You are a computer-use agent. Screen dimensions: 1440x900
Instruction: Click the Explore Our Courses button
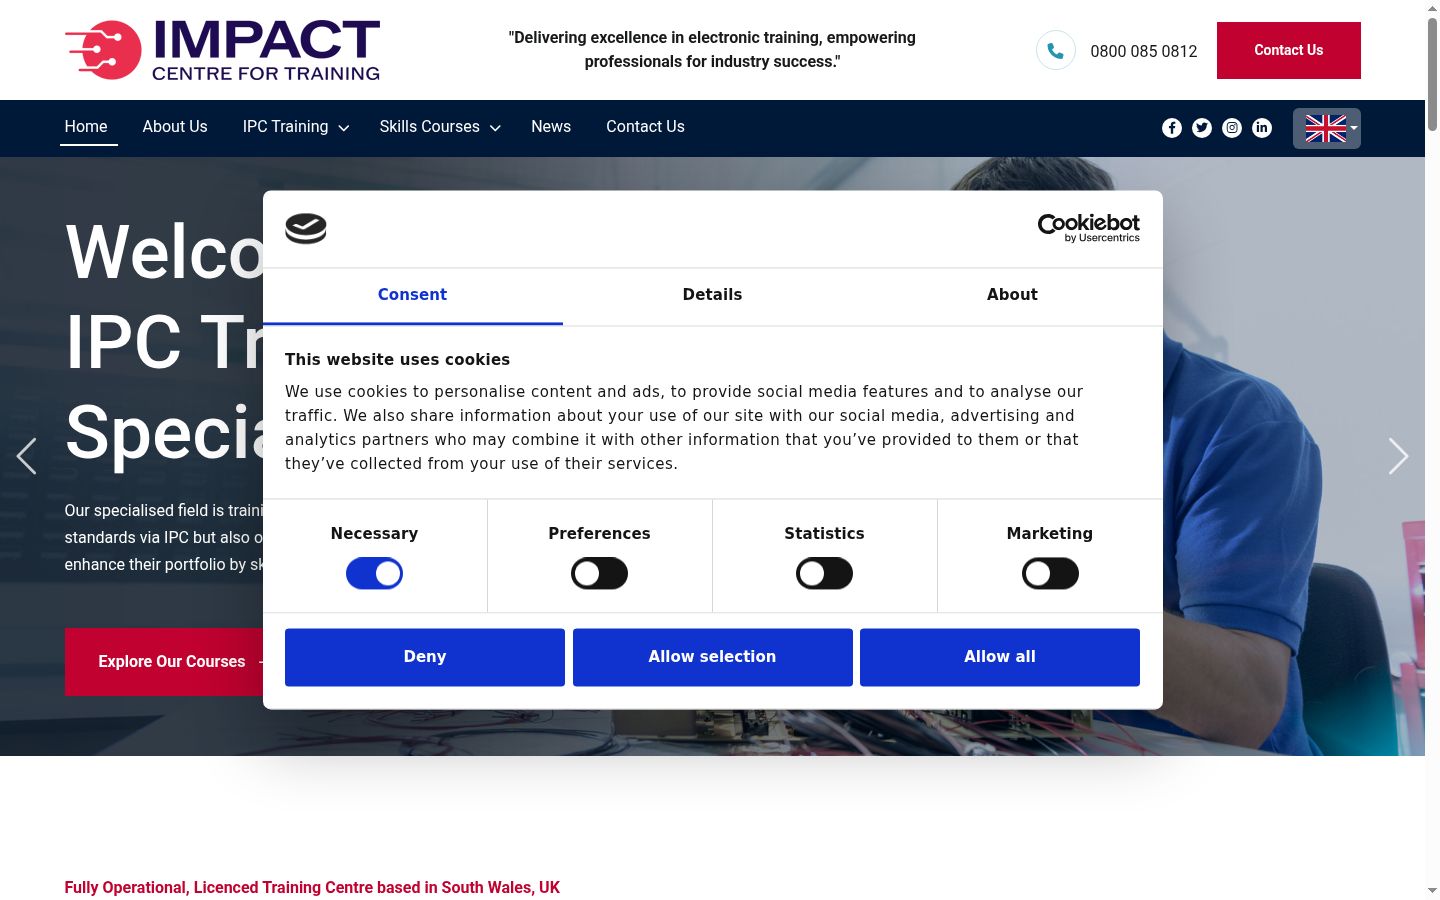coord(164,662)
